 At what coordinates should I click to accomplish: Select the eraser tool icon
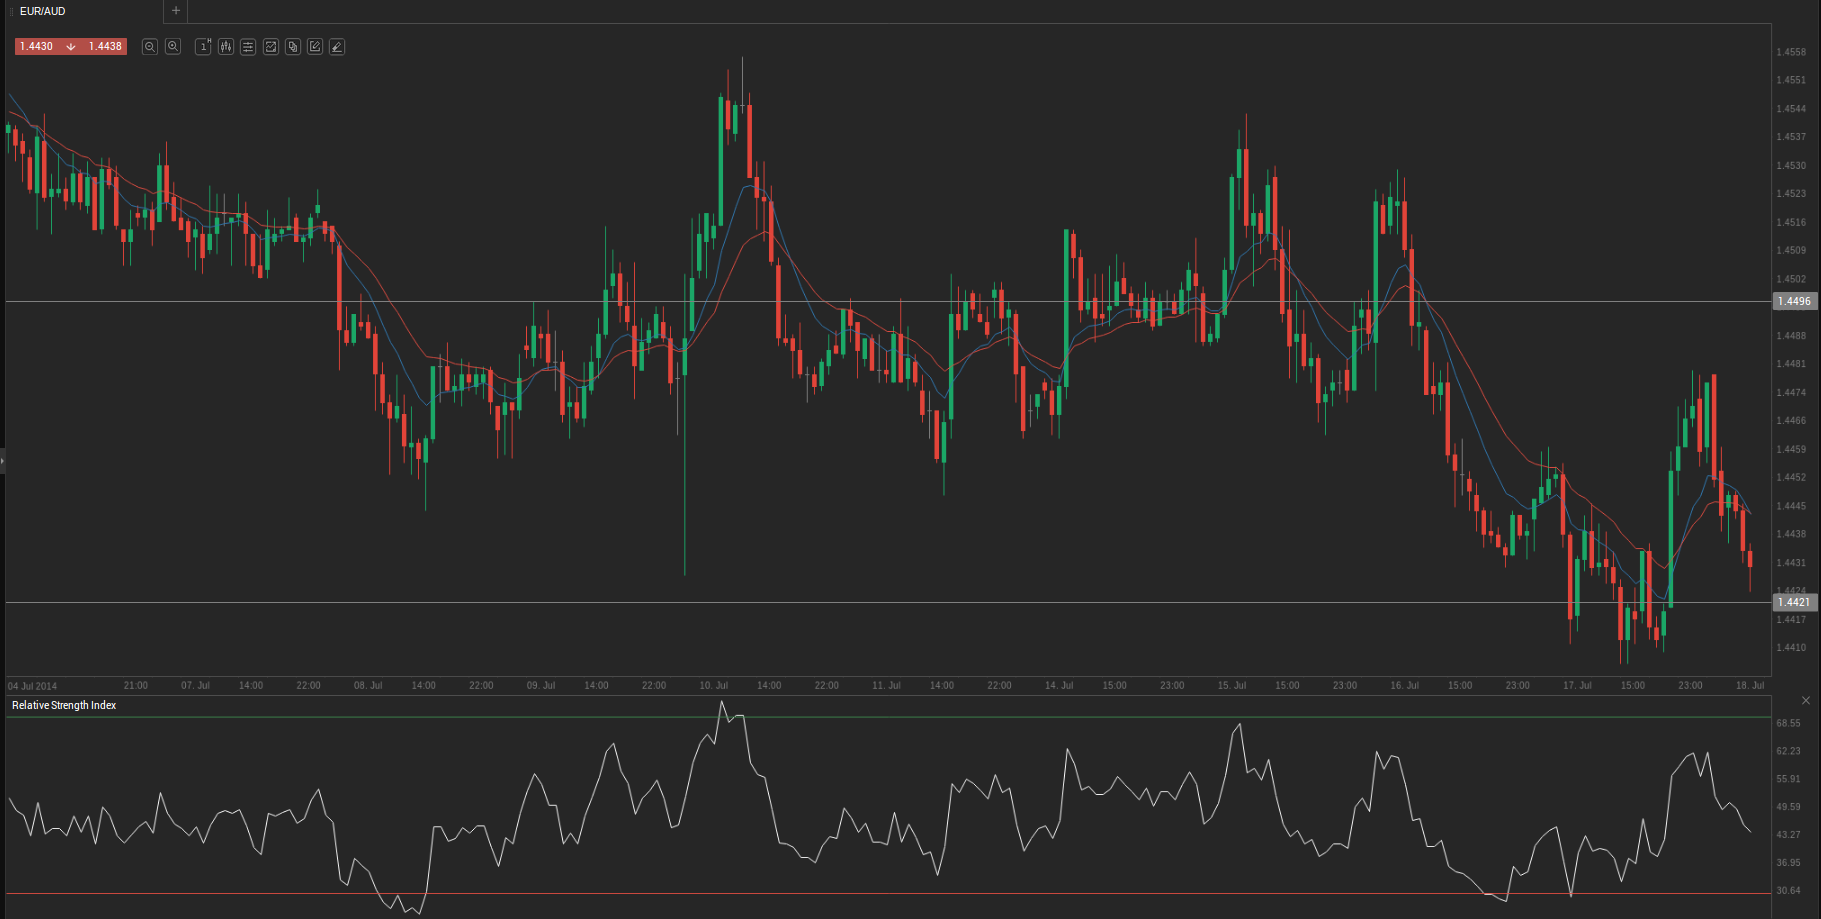point(337,47)
